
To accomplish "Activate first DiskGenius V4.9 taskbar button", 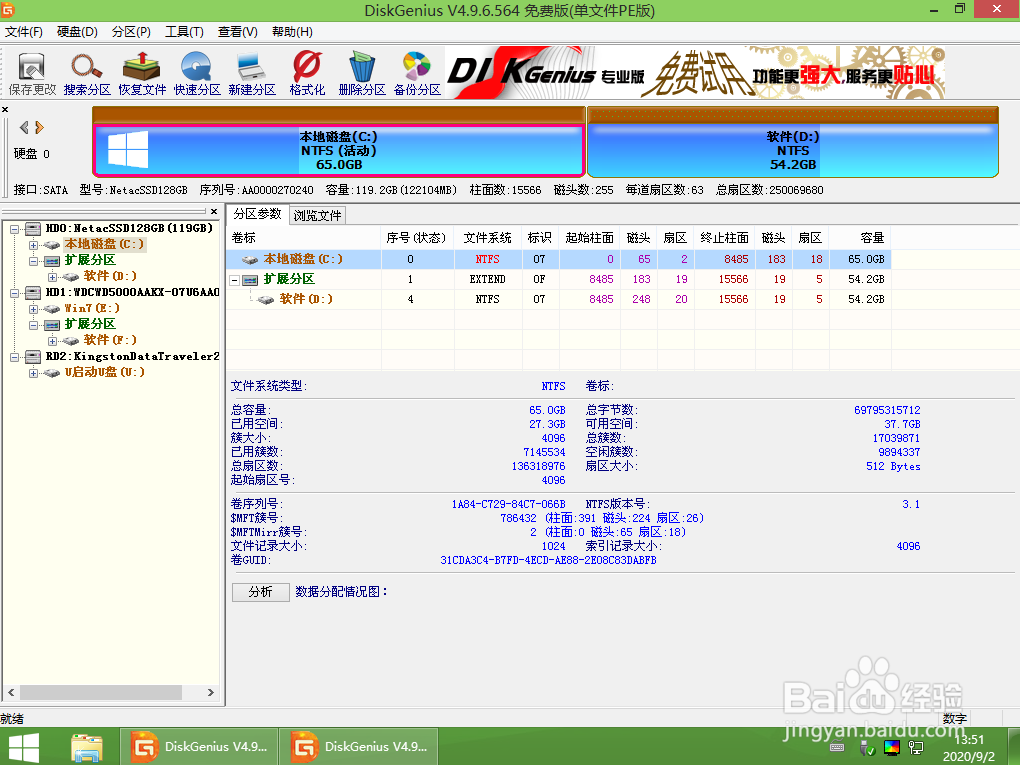I will pyautogui.click(x=199, y=747).
